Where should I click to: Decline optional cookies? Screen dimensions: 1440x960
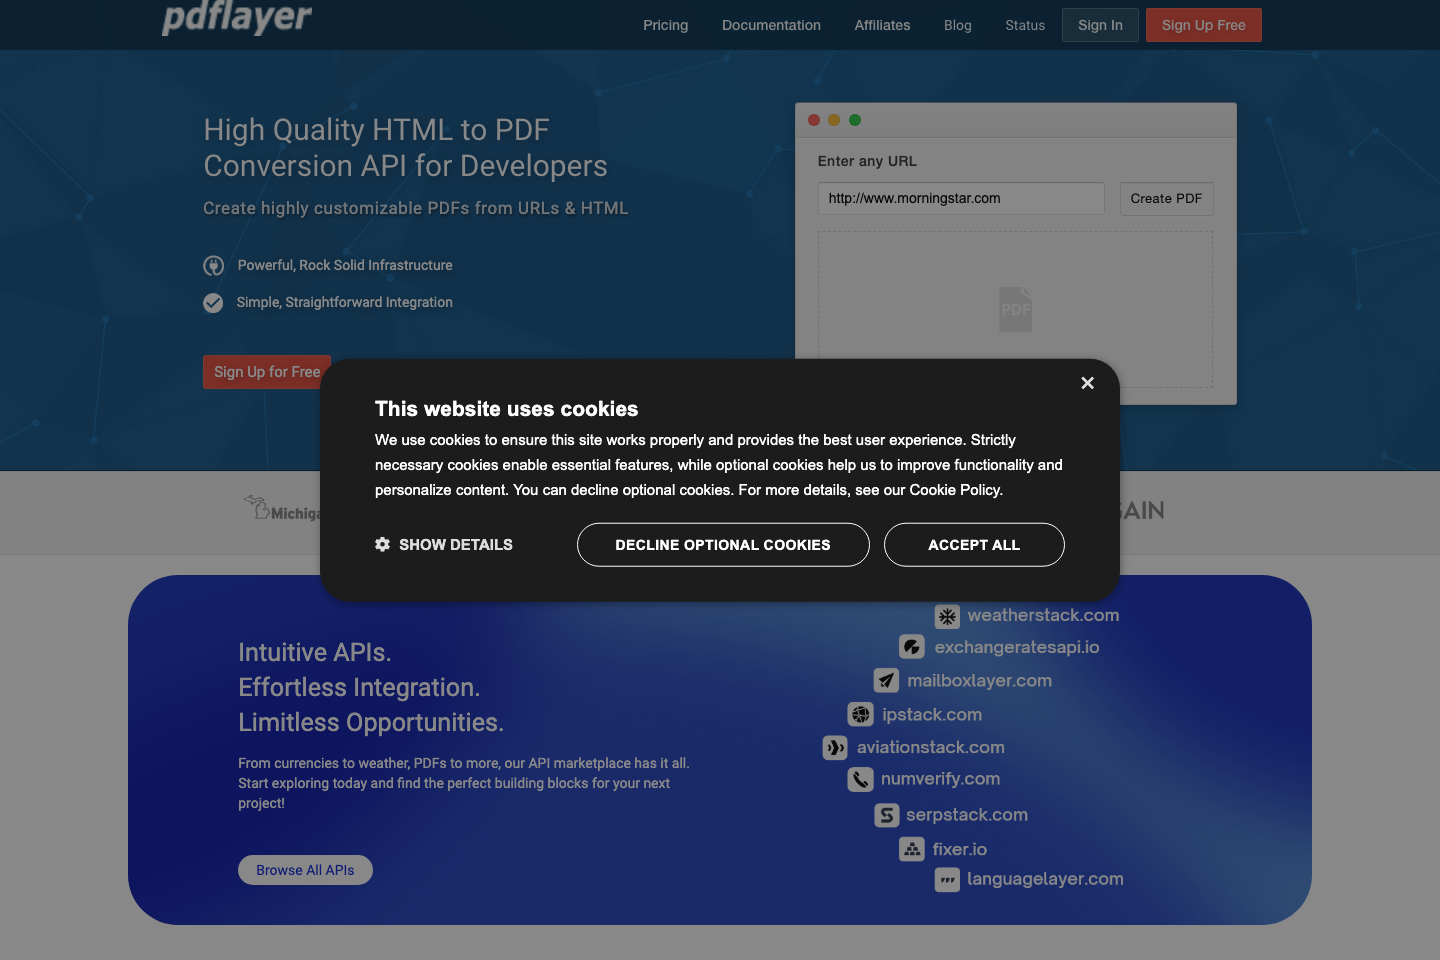click(723, 544)
